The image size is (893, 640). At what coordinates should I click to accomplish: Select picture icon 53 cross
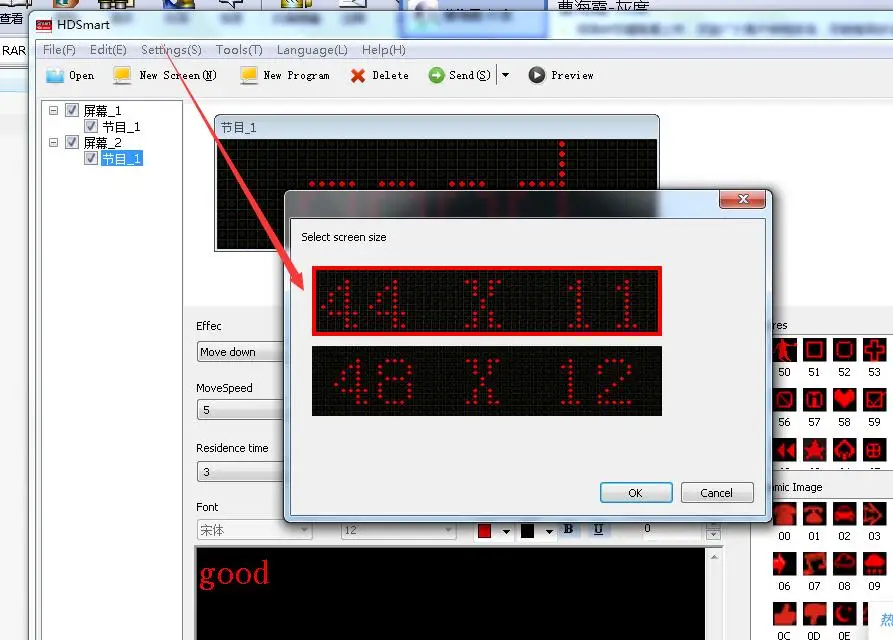tap(874, 350)
